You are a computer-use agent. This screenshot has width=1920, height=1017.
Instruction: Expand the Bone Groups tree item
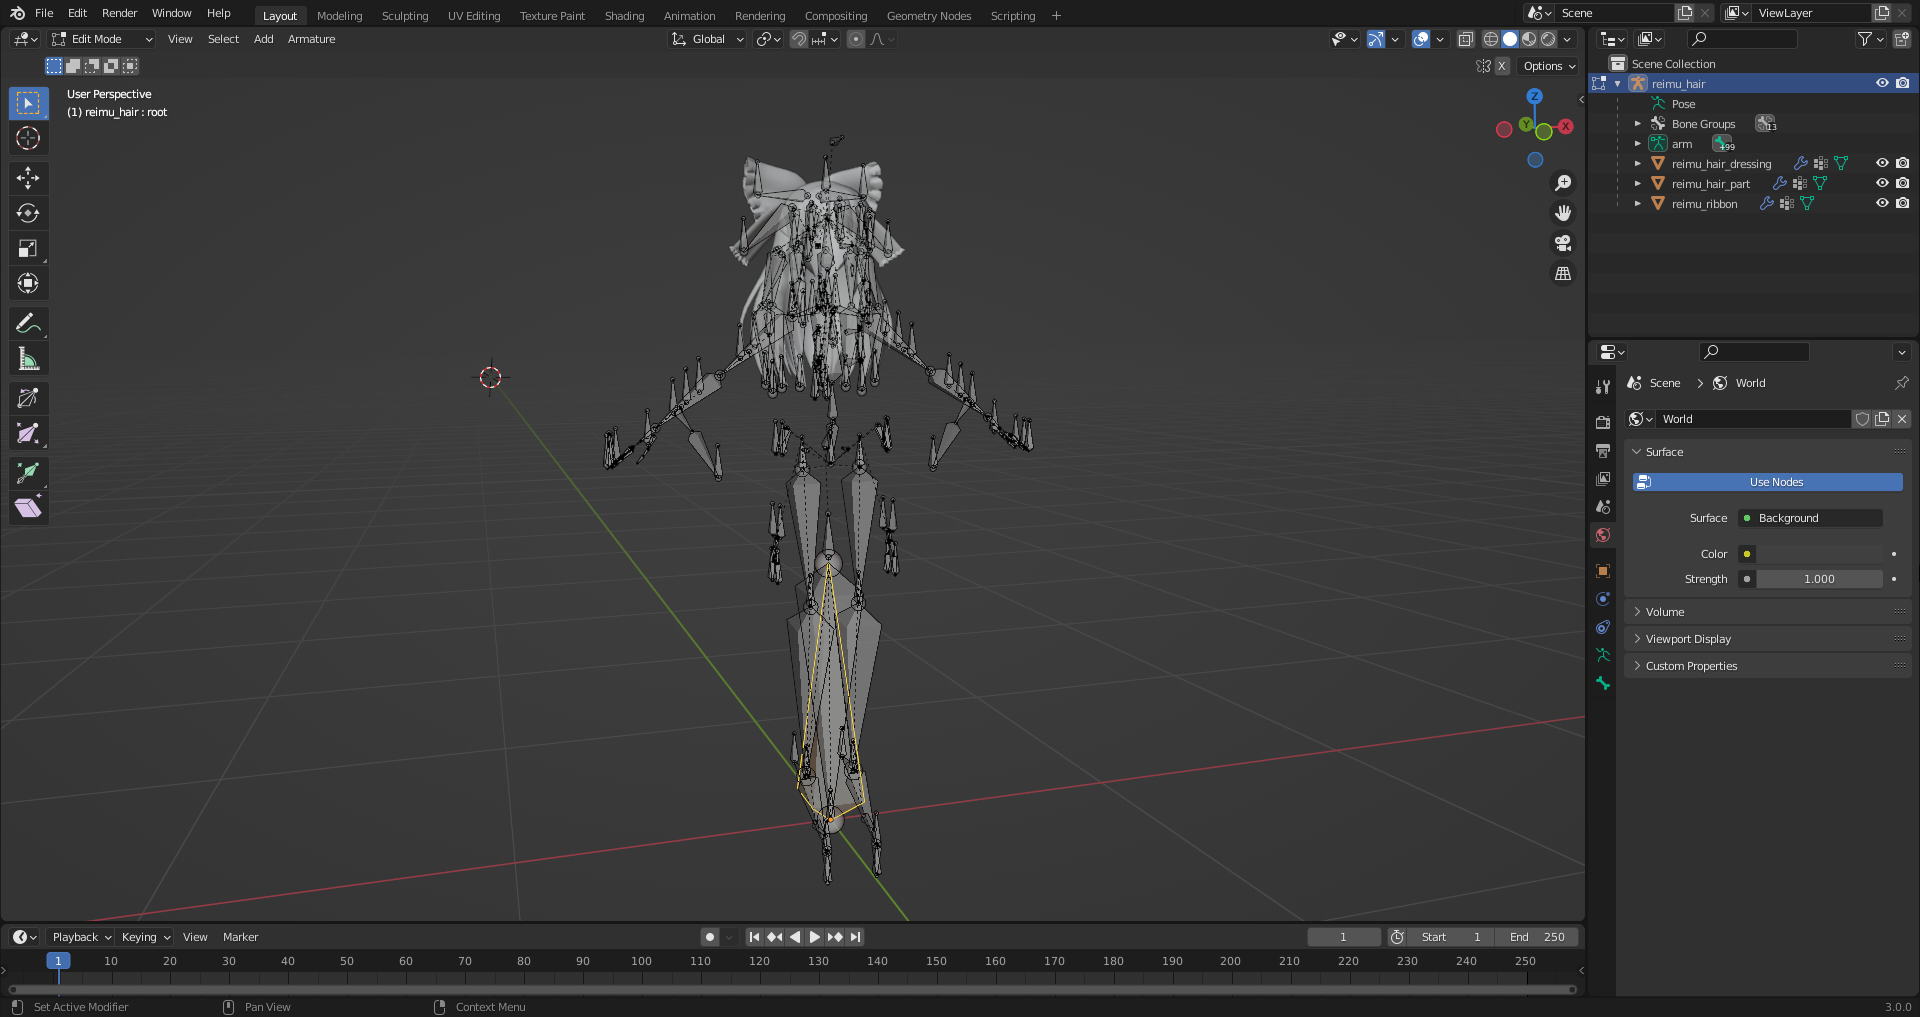(1637, 124)
